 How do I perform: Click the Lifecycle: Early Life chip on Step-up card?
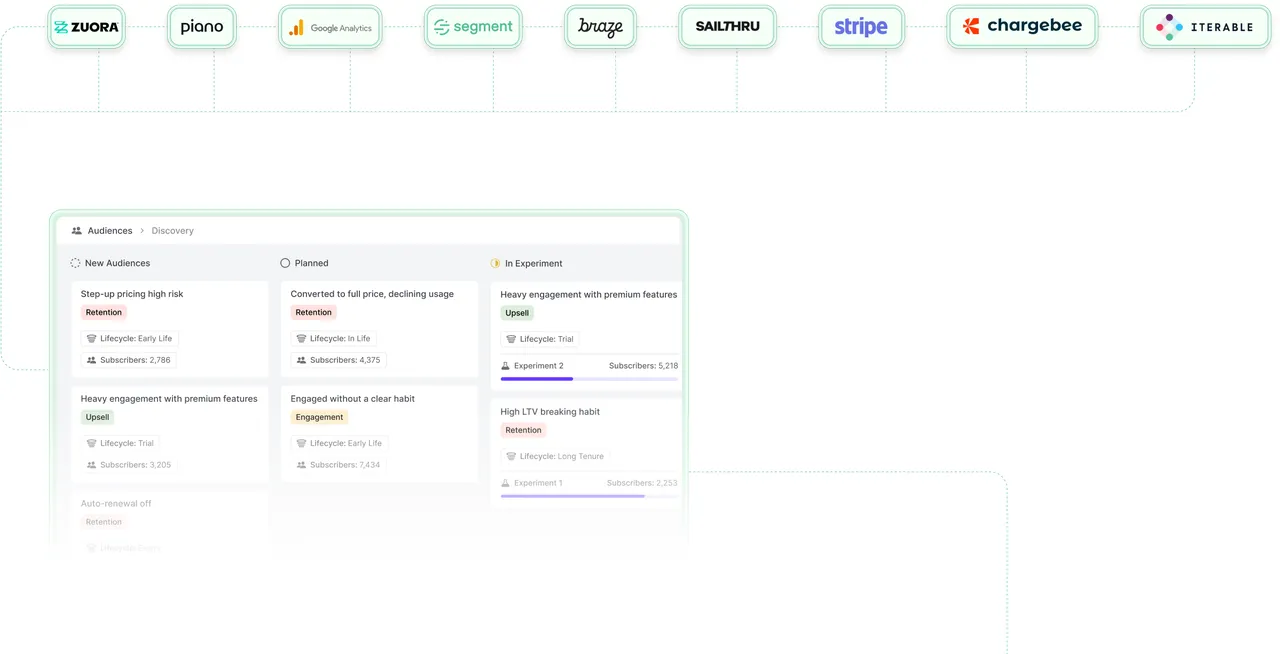pyautogui.click(x=130, y=339)
